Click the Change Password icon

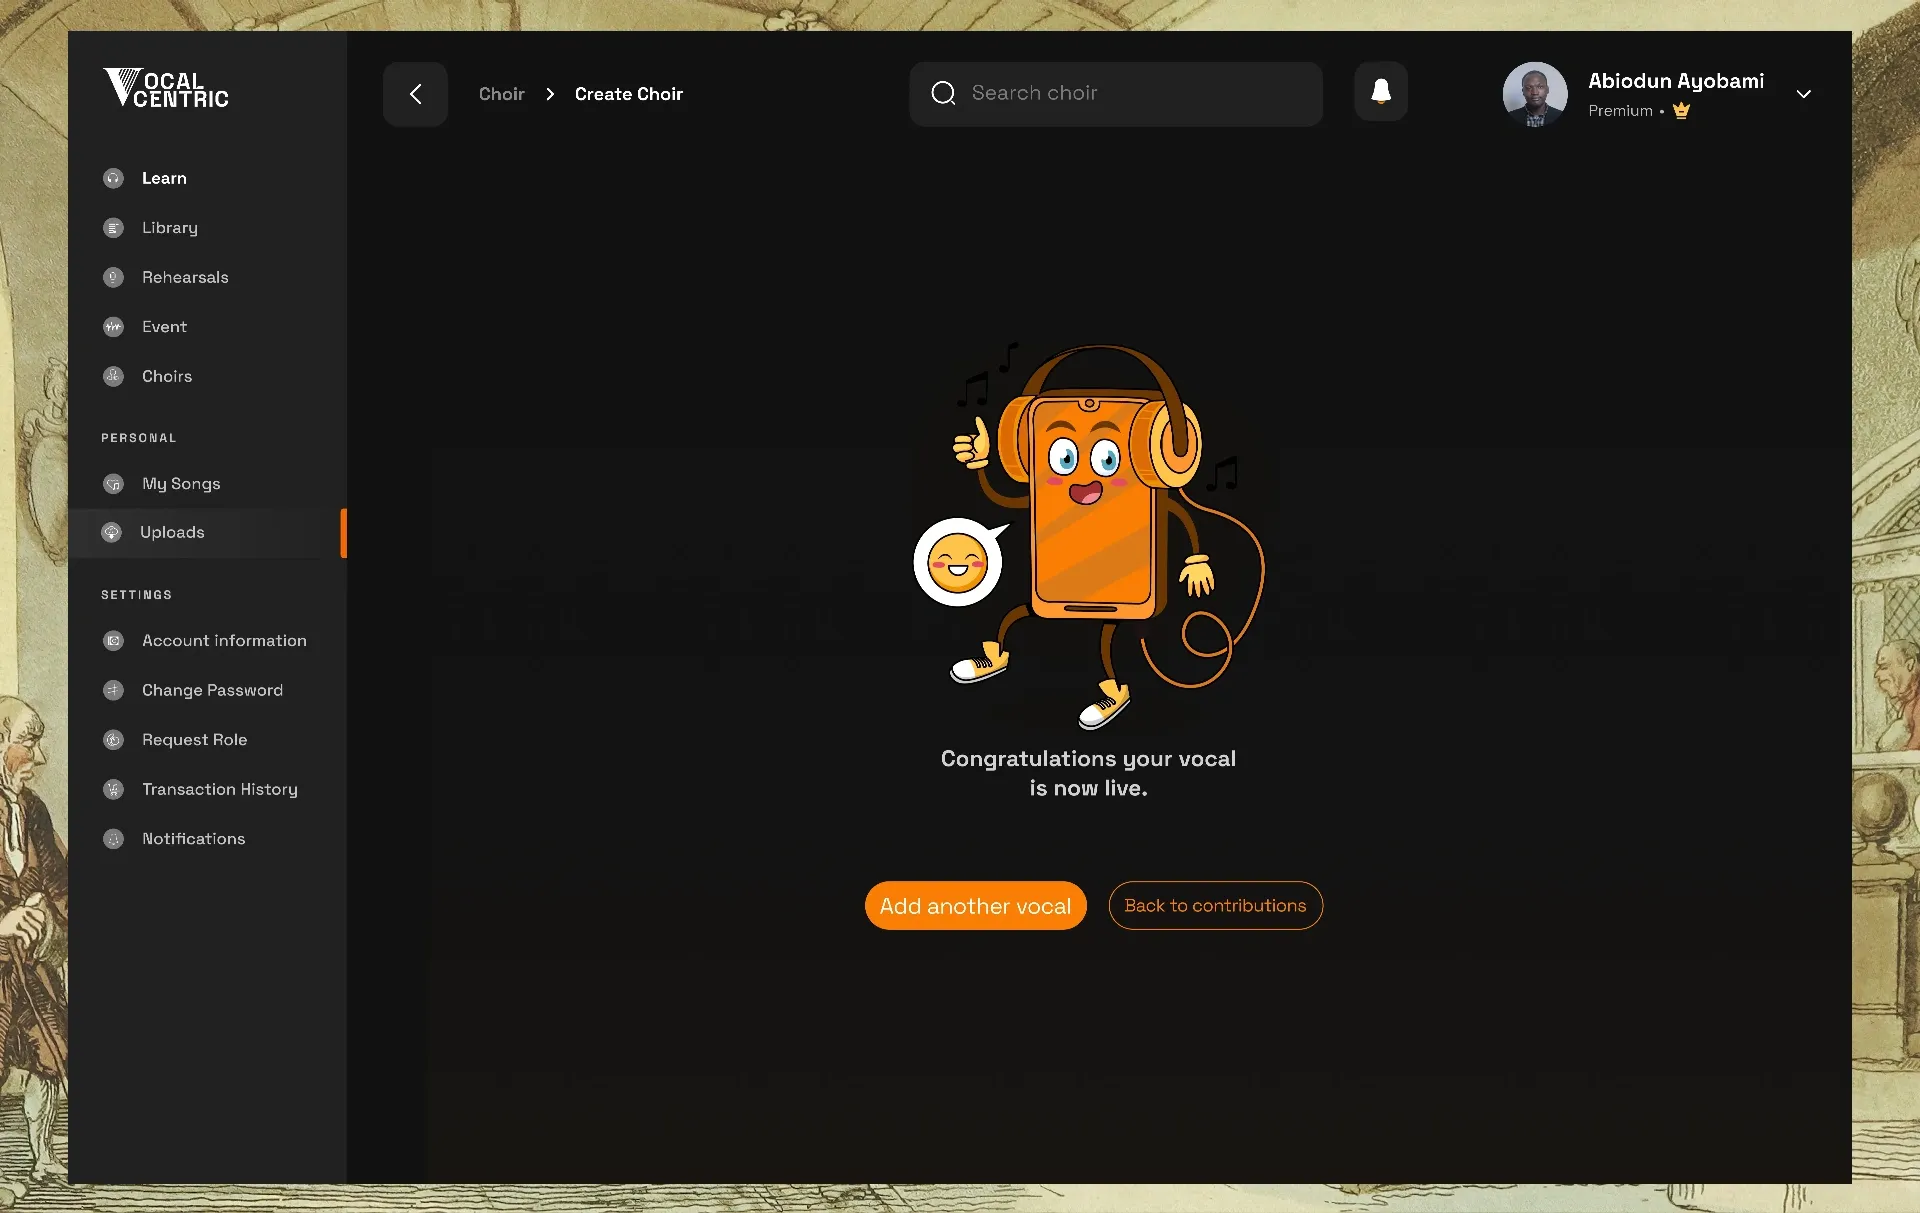(x=113, y=690)
